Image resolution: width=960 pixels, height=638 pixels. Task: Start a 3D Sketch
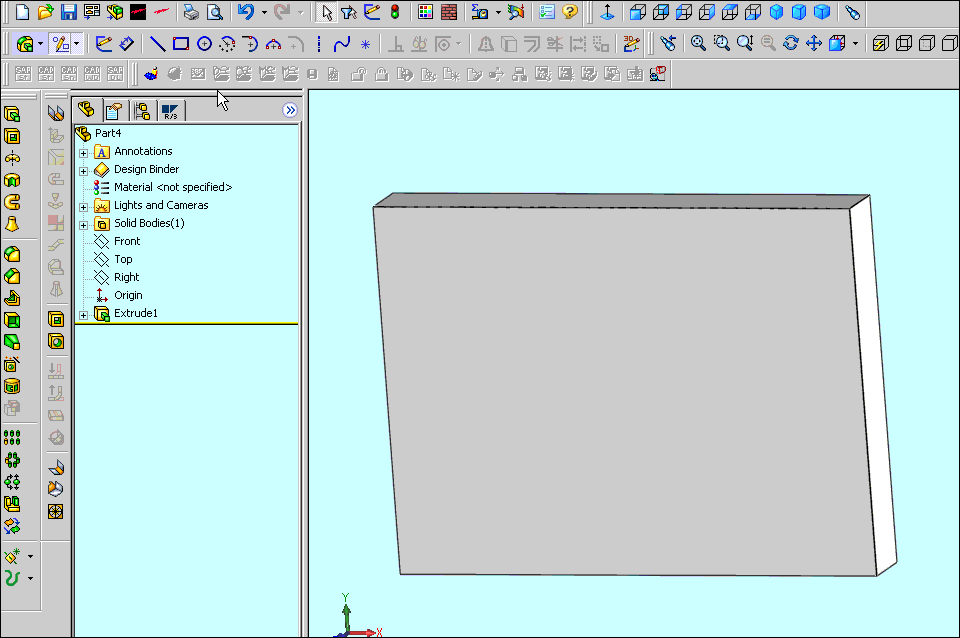pyautogui.click(x=631, y=43)
